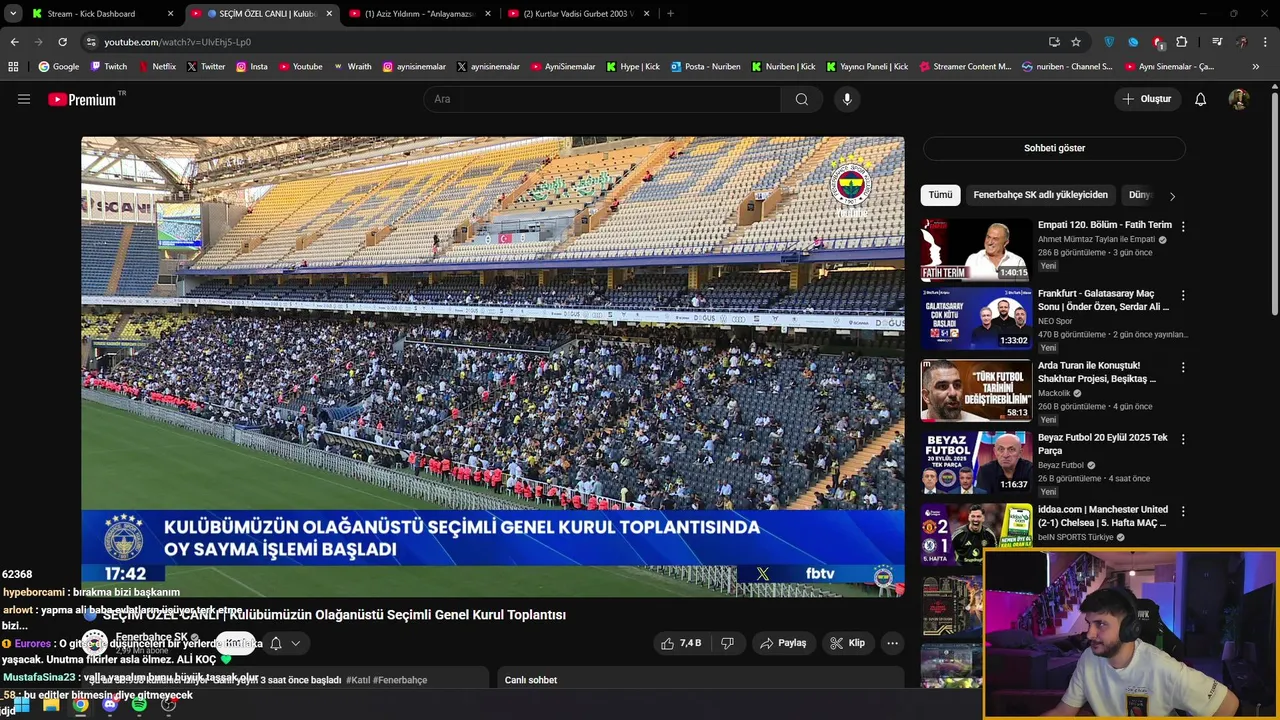This screenshot has height=720, width=1280.
Task: Focus the Ara search field
Action: coord(602,99)
